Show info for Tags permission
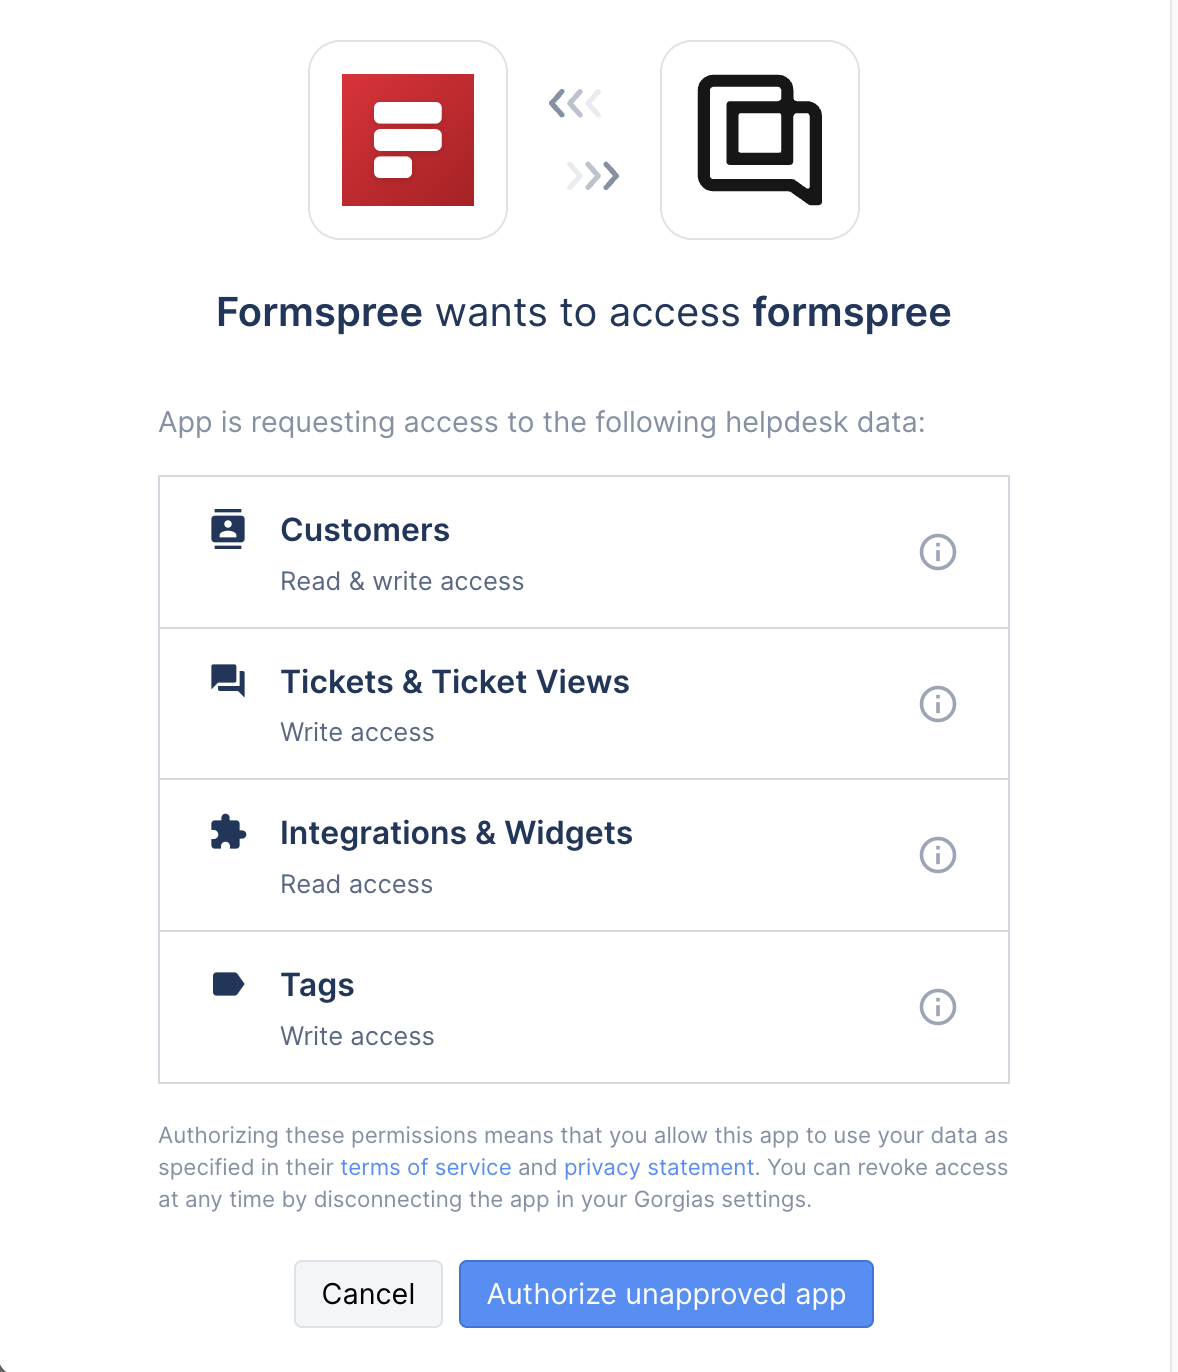The height and width of the screenshot is (1372, 1178). (937, 1007)
